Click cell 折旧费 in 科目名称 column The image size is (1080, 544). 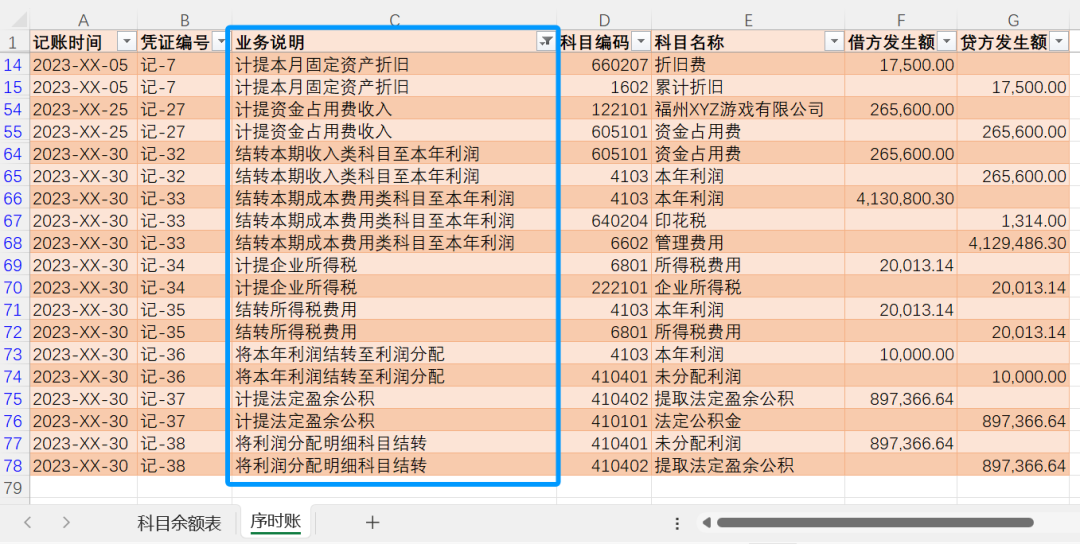click(748, 65)
